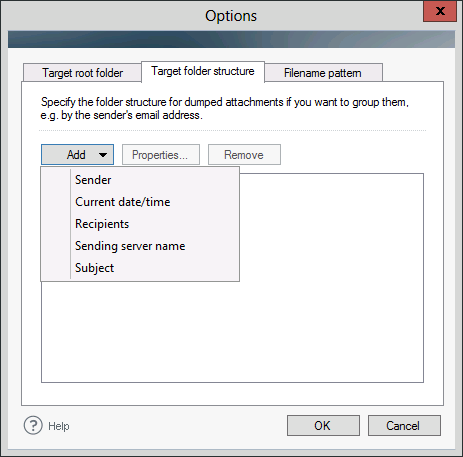
Task: Select Sending server name menu entry
Action: [x=140, y=246]
